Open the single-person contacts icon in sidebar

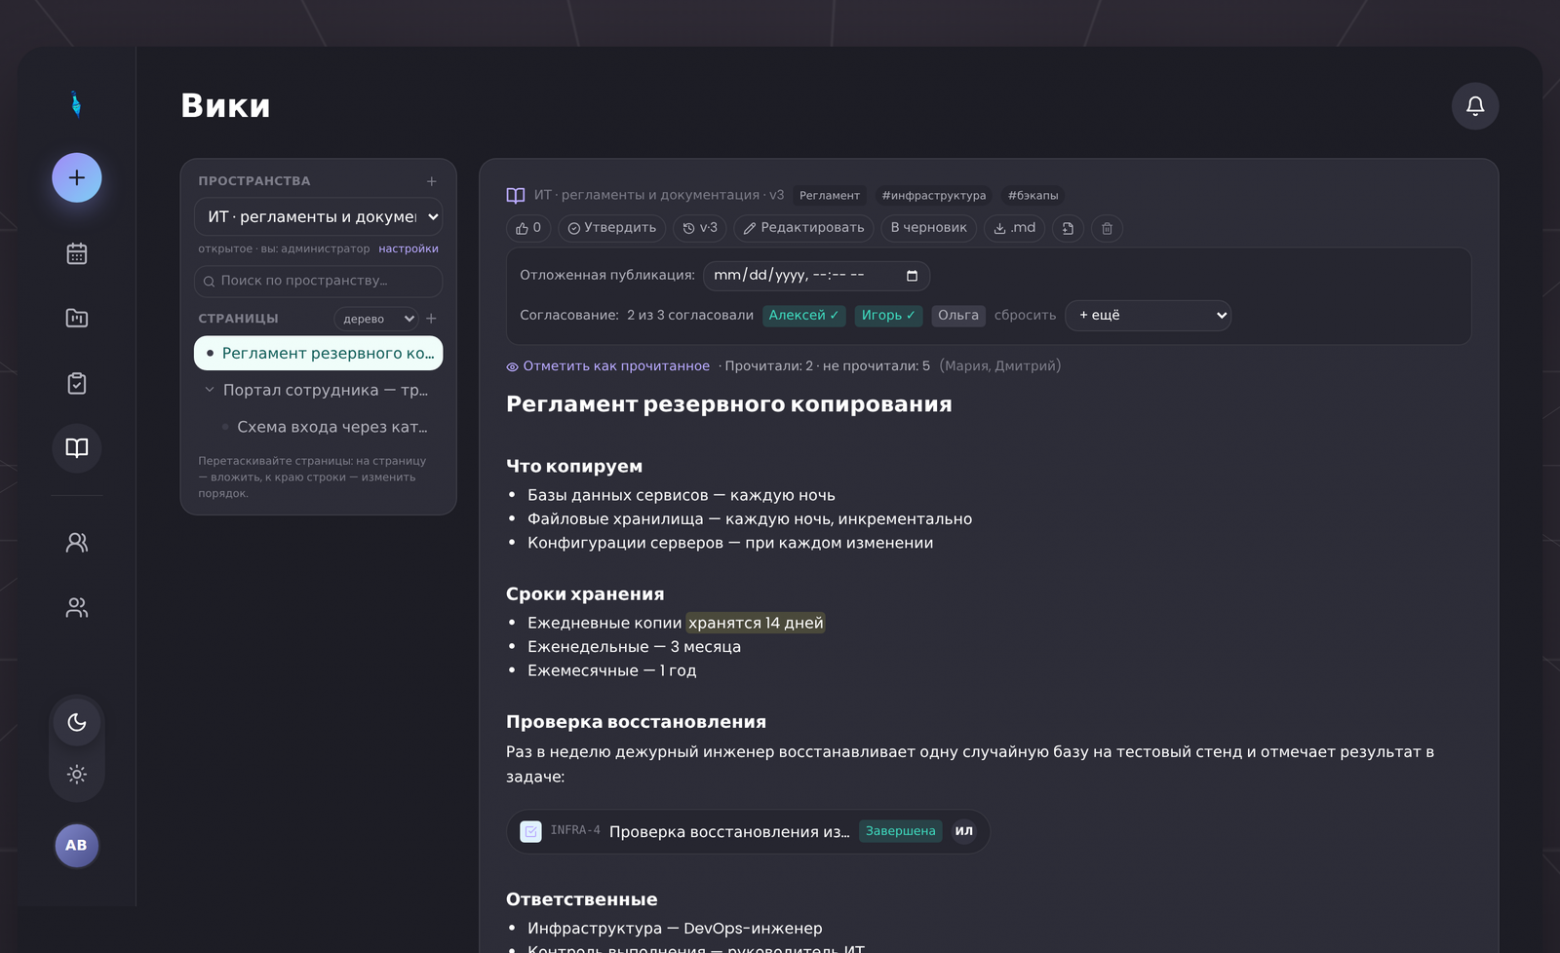[77, 542]
